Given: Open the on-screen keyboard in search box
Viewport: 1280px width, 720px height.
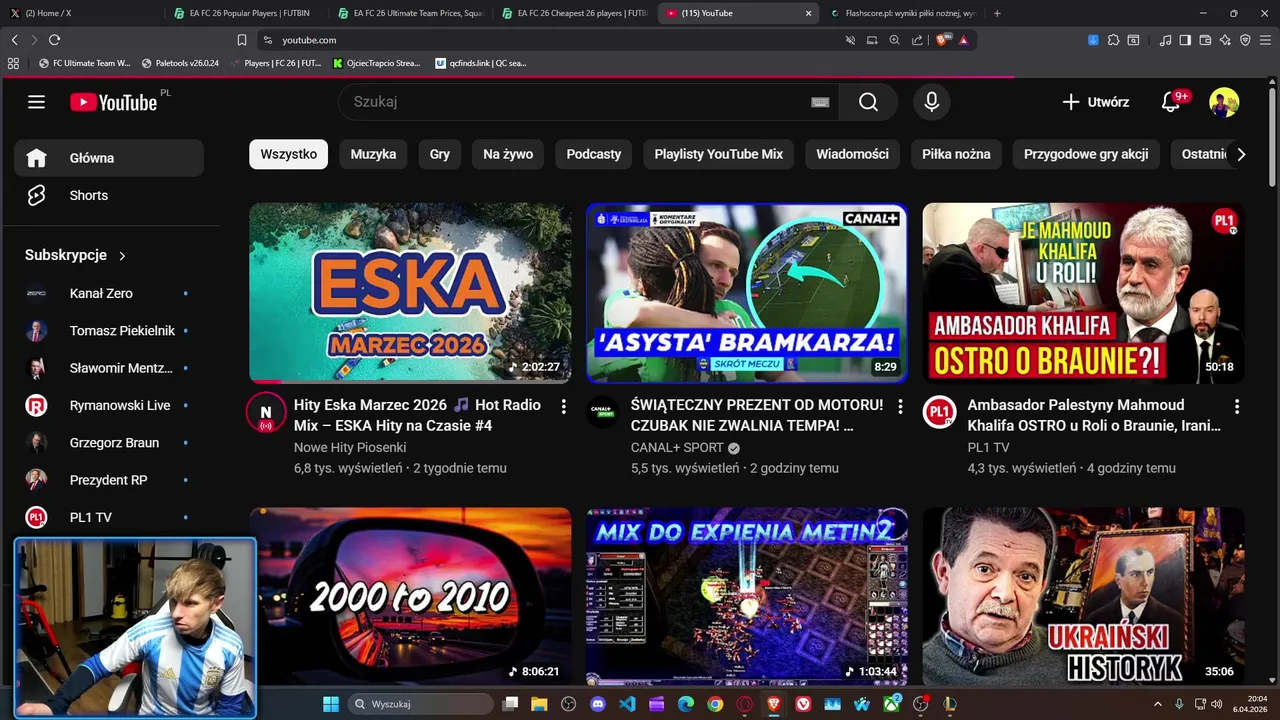Looking at the screenshot, I should pyautogui.click(x=820, y=102).
